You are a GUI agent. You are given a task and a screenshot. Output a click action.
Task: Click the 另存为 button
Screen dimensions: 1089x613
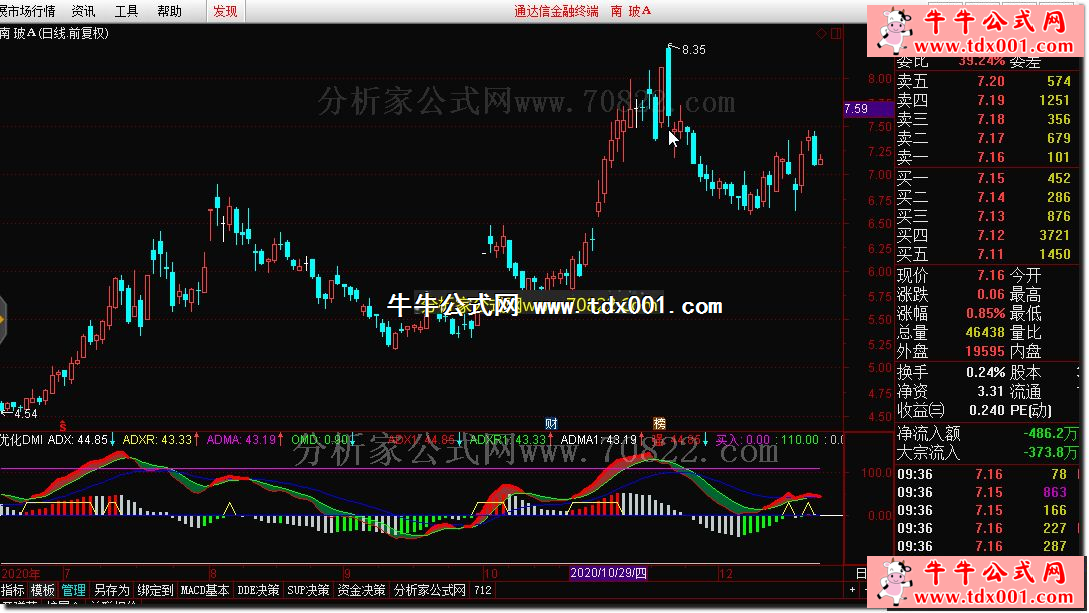(x=112, y=590)
